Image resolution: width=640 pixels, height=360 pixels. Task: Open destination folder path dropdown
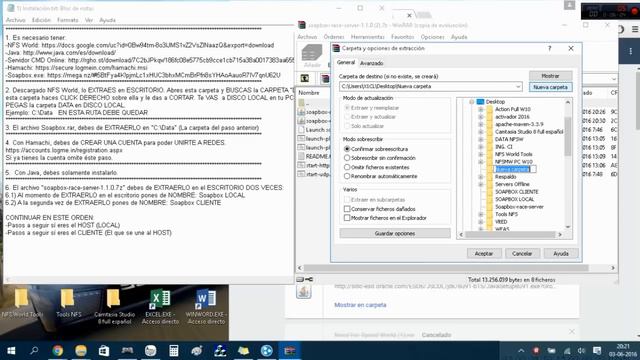click(518, 87)
